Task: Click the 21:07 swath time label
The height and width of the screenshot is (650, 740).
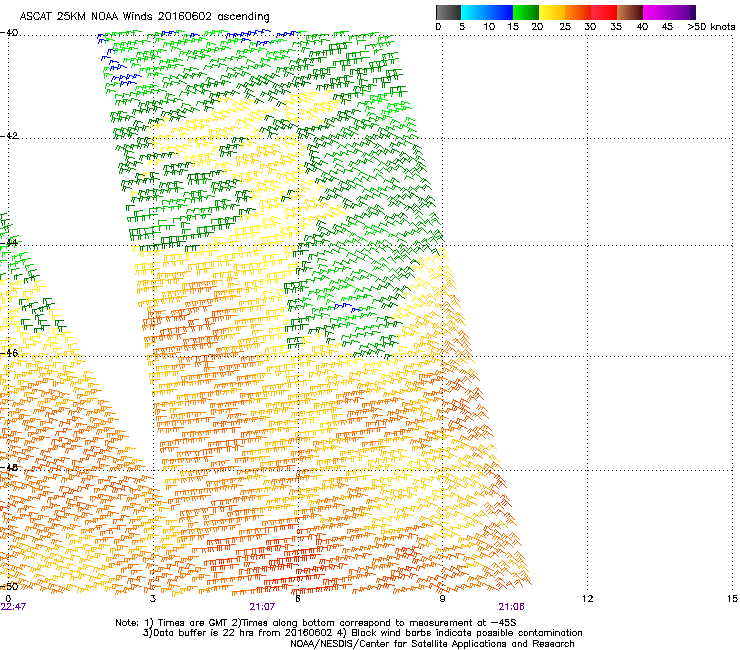Action: (262, 607)
